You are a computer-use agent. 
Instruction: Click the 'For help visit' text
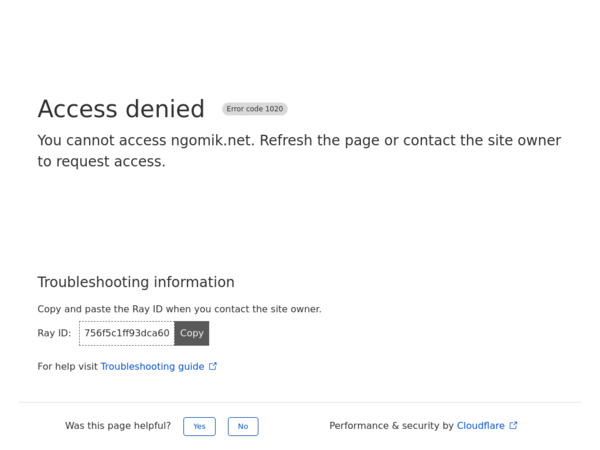[67, 366]
